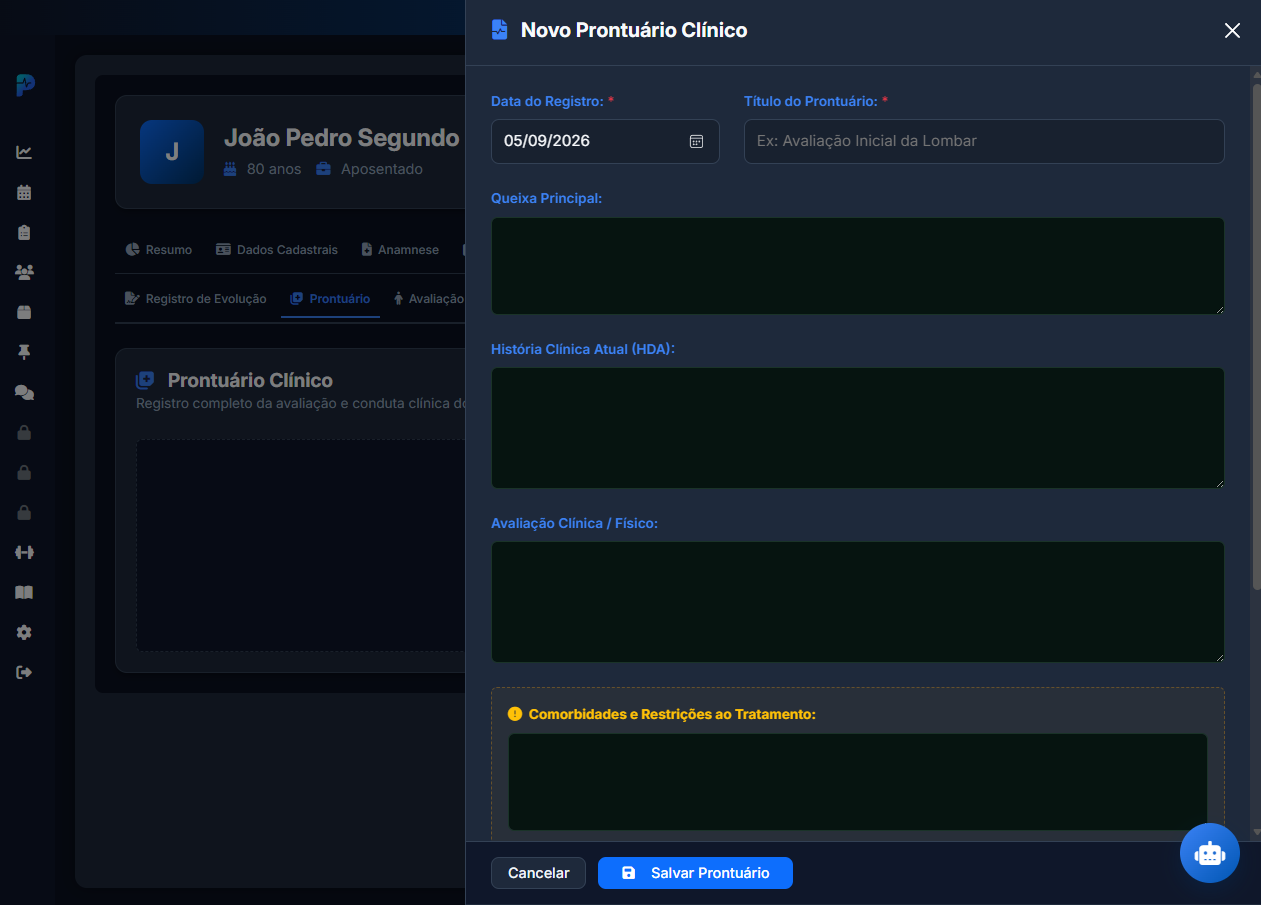Open the settings gear icon
1261x905 pixels.
point(24,632)
